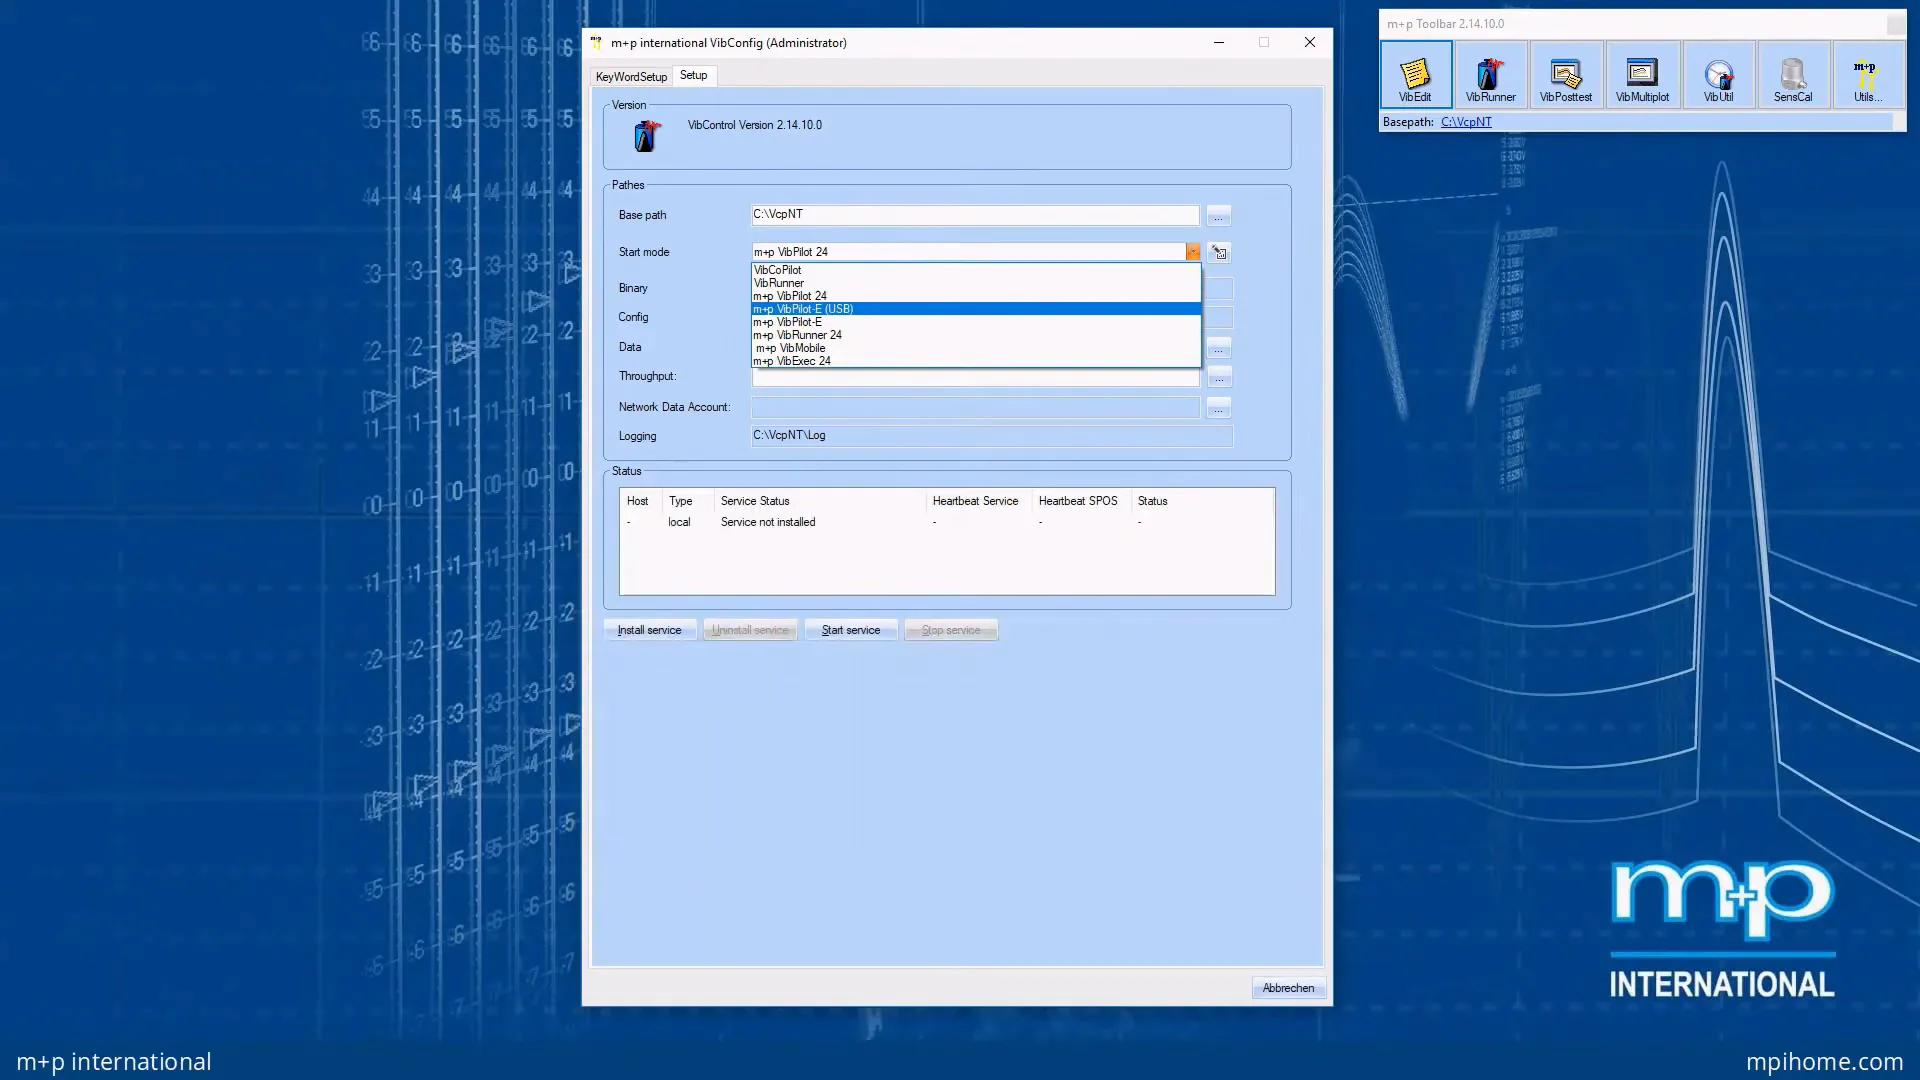The width and height of the screenshot is (1920, 1080).
Task: Open VibPosttest in the m+p Toolbar
Action: (1566, 75)
